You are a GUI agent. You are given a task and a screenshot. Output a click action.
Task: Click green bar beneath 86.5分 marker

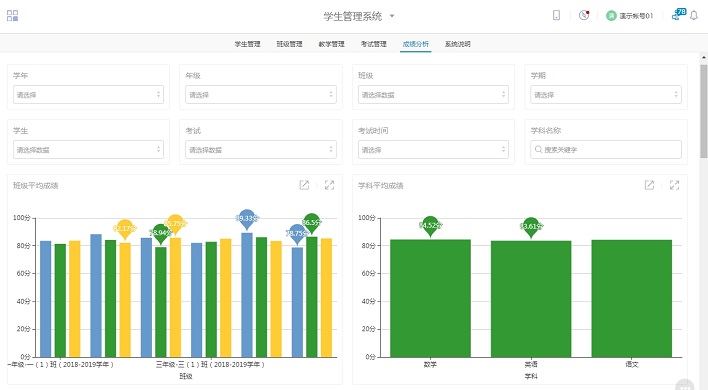click(x=312, y=297)
